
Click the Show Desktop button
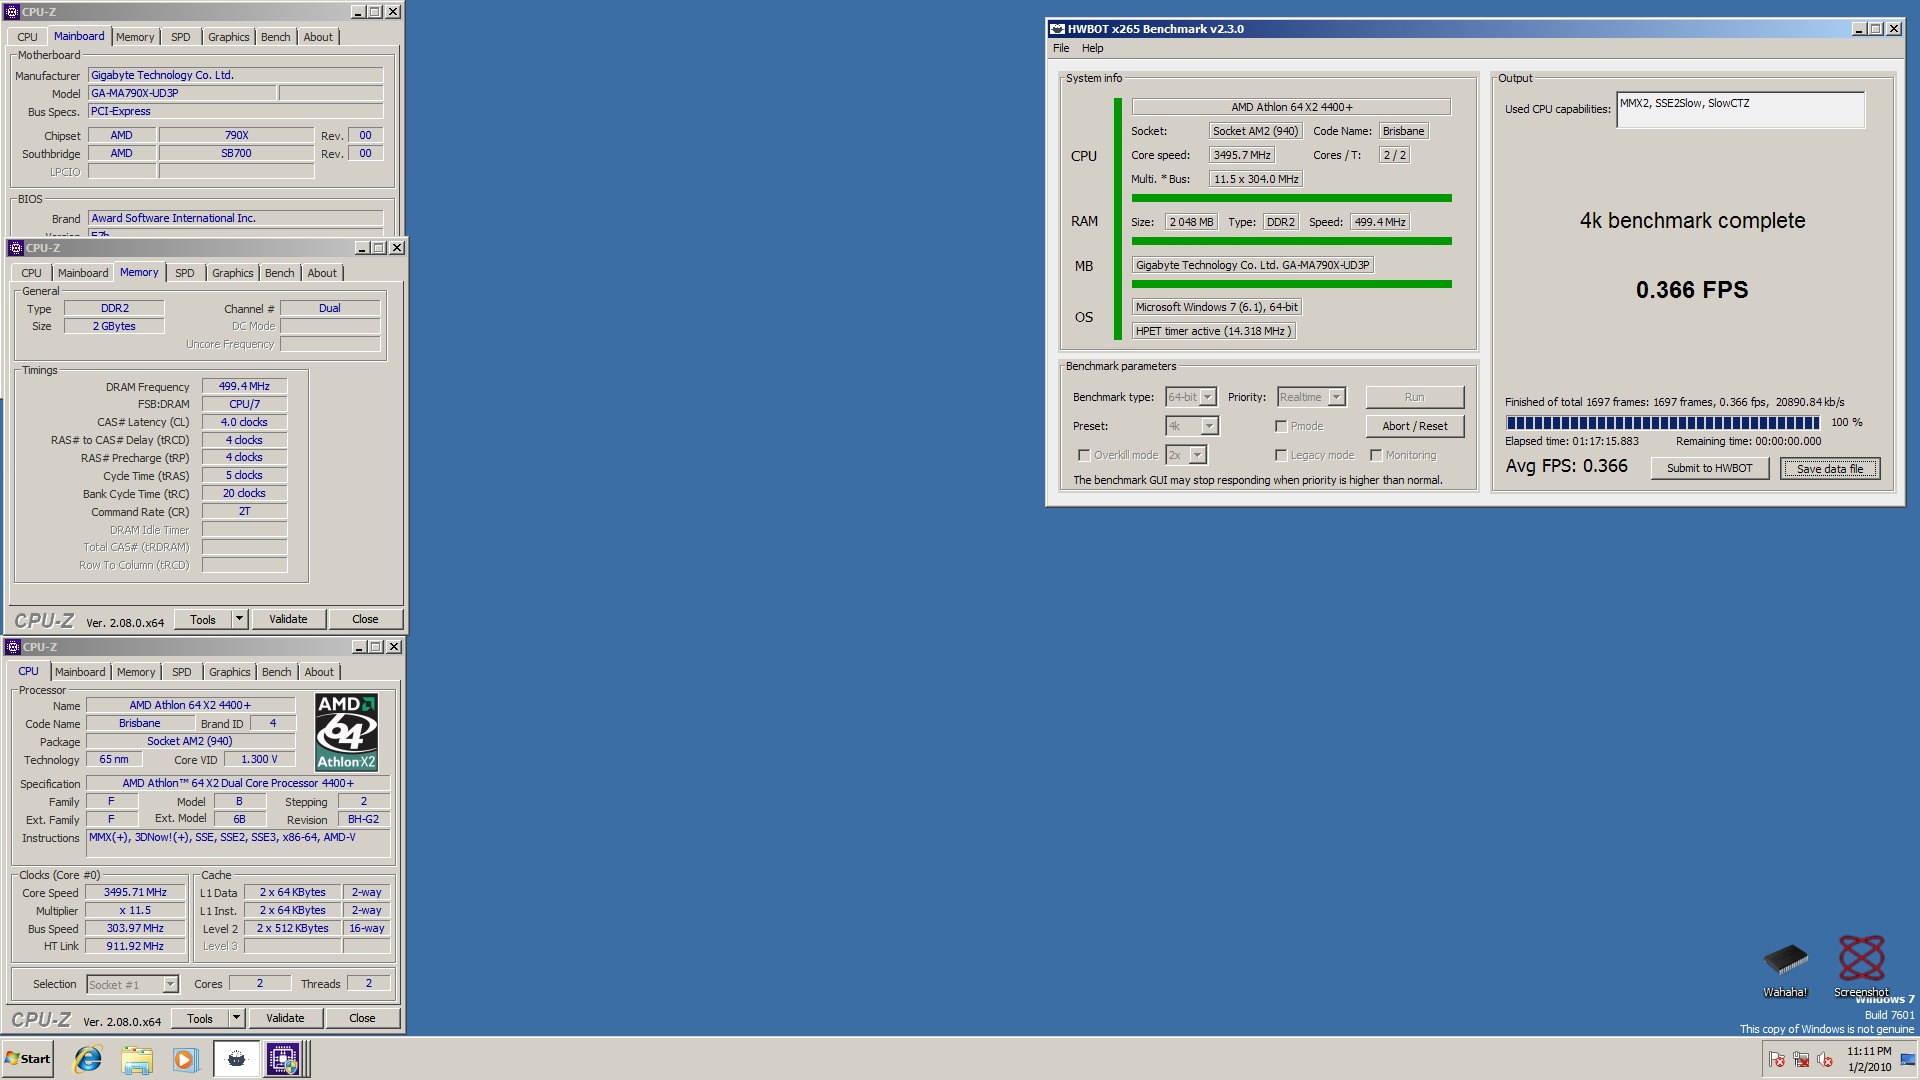click(x=1908, y=1059)
